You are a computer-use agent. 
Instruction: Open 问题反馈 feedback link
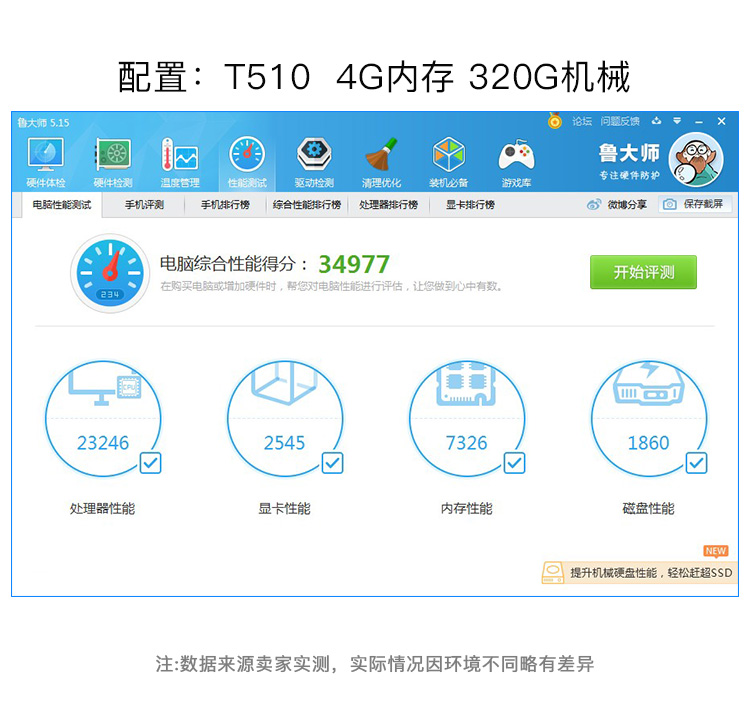[620, 121]
